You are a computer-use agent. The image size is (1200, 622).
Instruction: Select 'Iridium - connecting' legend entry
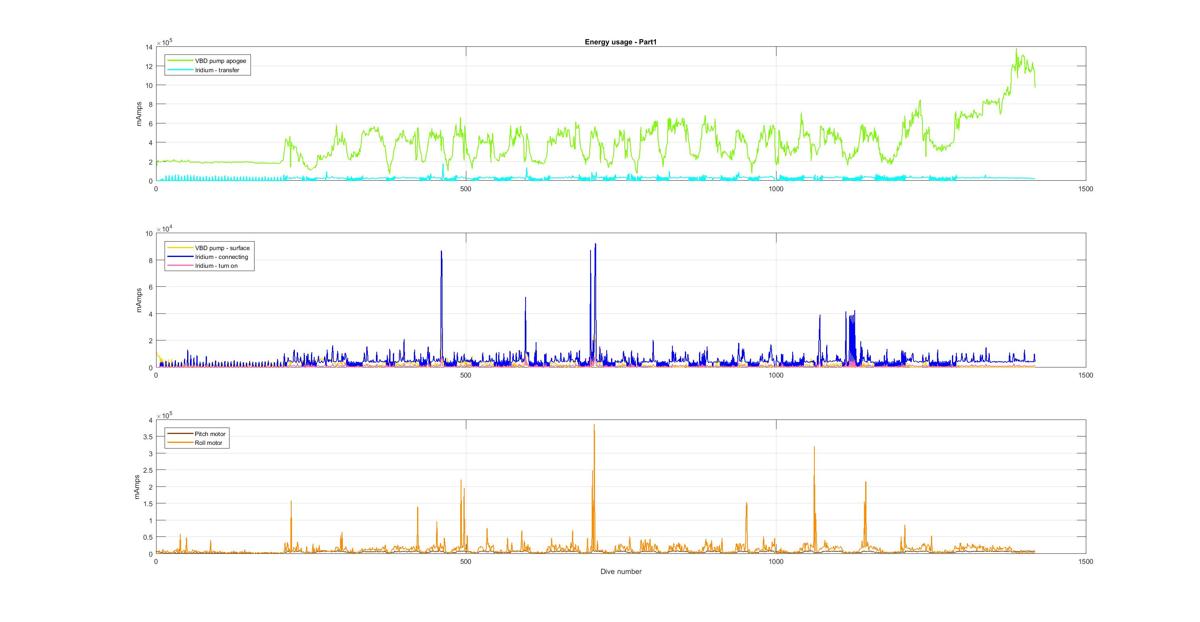(221, 256)
